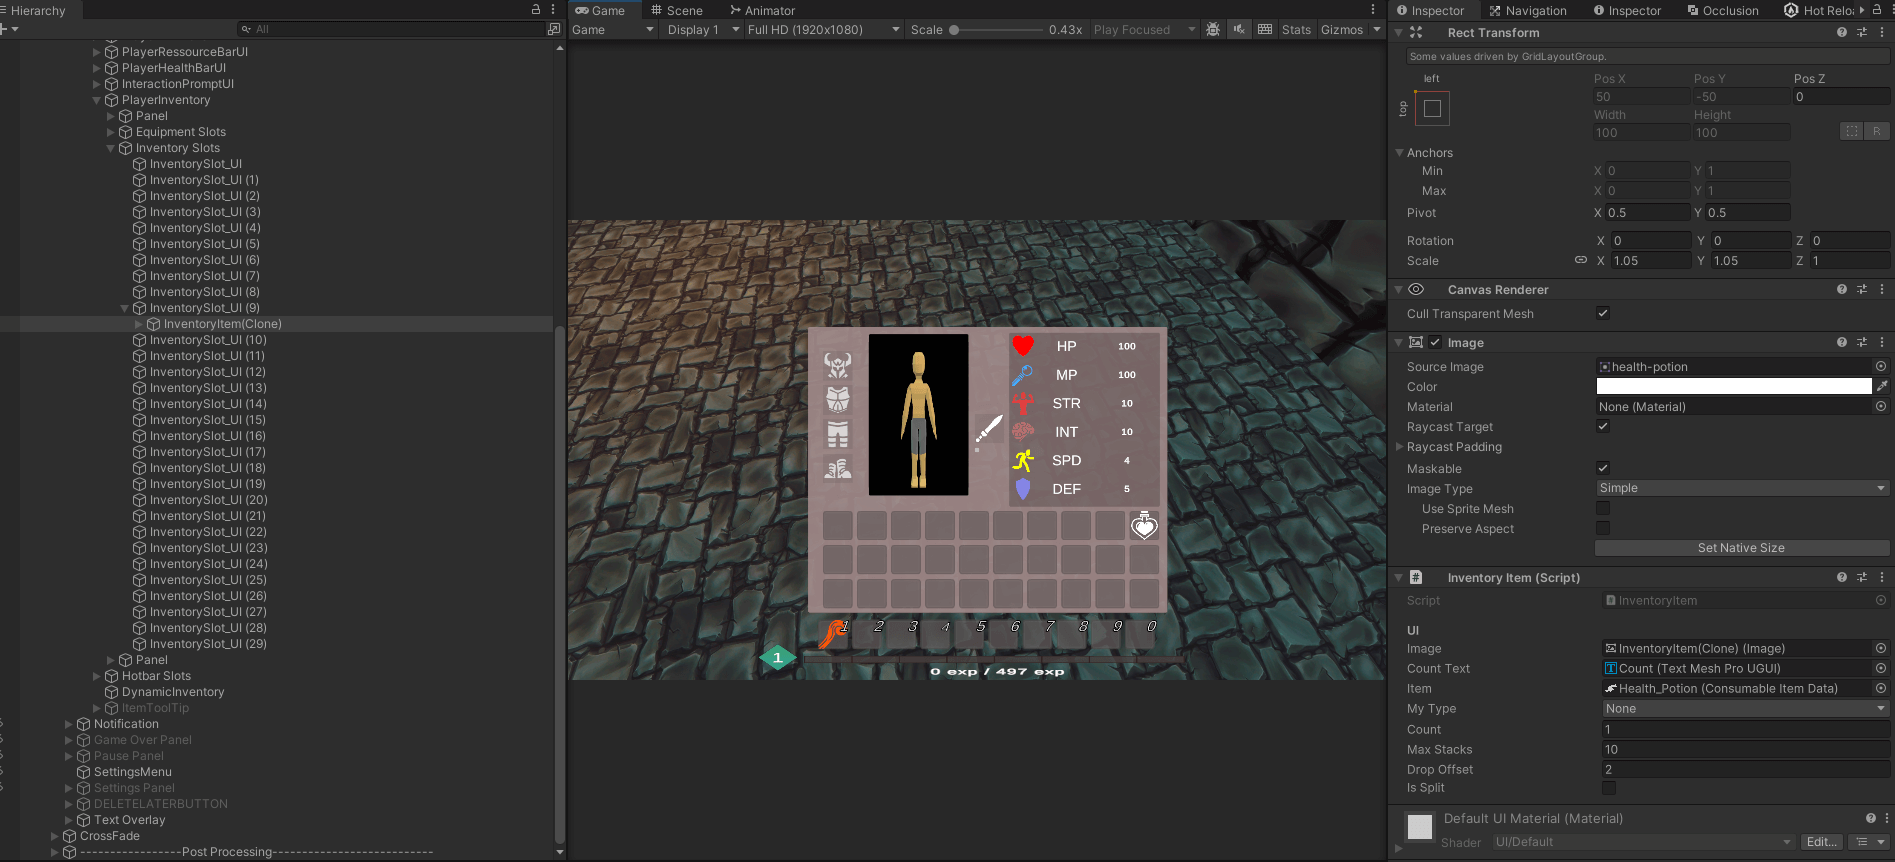Screen dimensions: 1895x862
Task: Adjust the Game view Scale slider
Action: click(996, 29)
